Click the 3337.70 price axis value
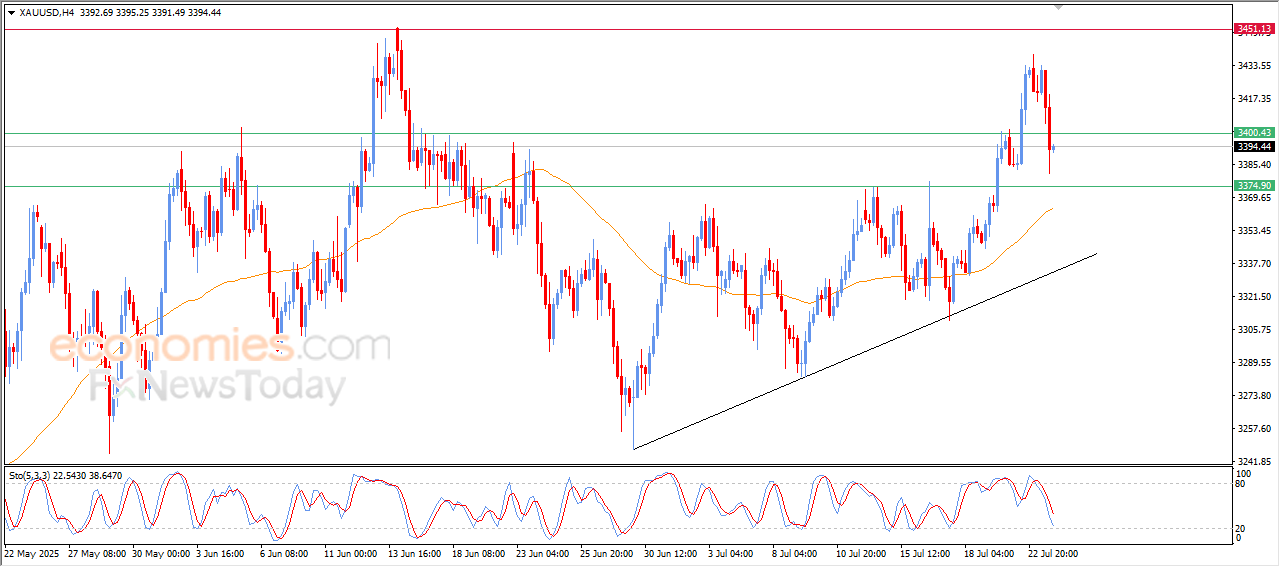 [x=1254, y=264]
